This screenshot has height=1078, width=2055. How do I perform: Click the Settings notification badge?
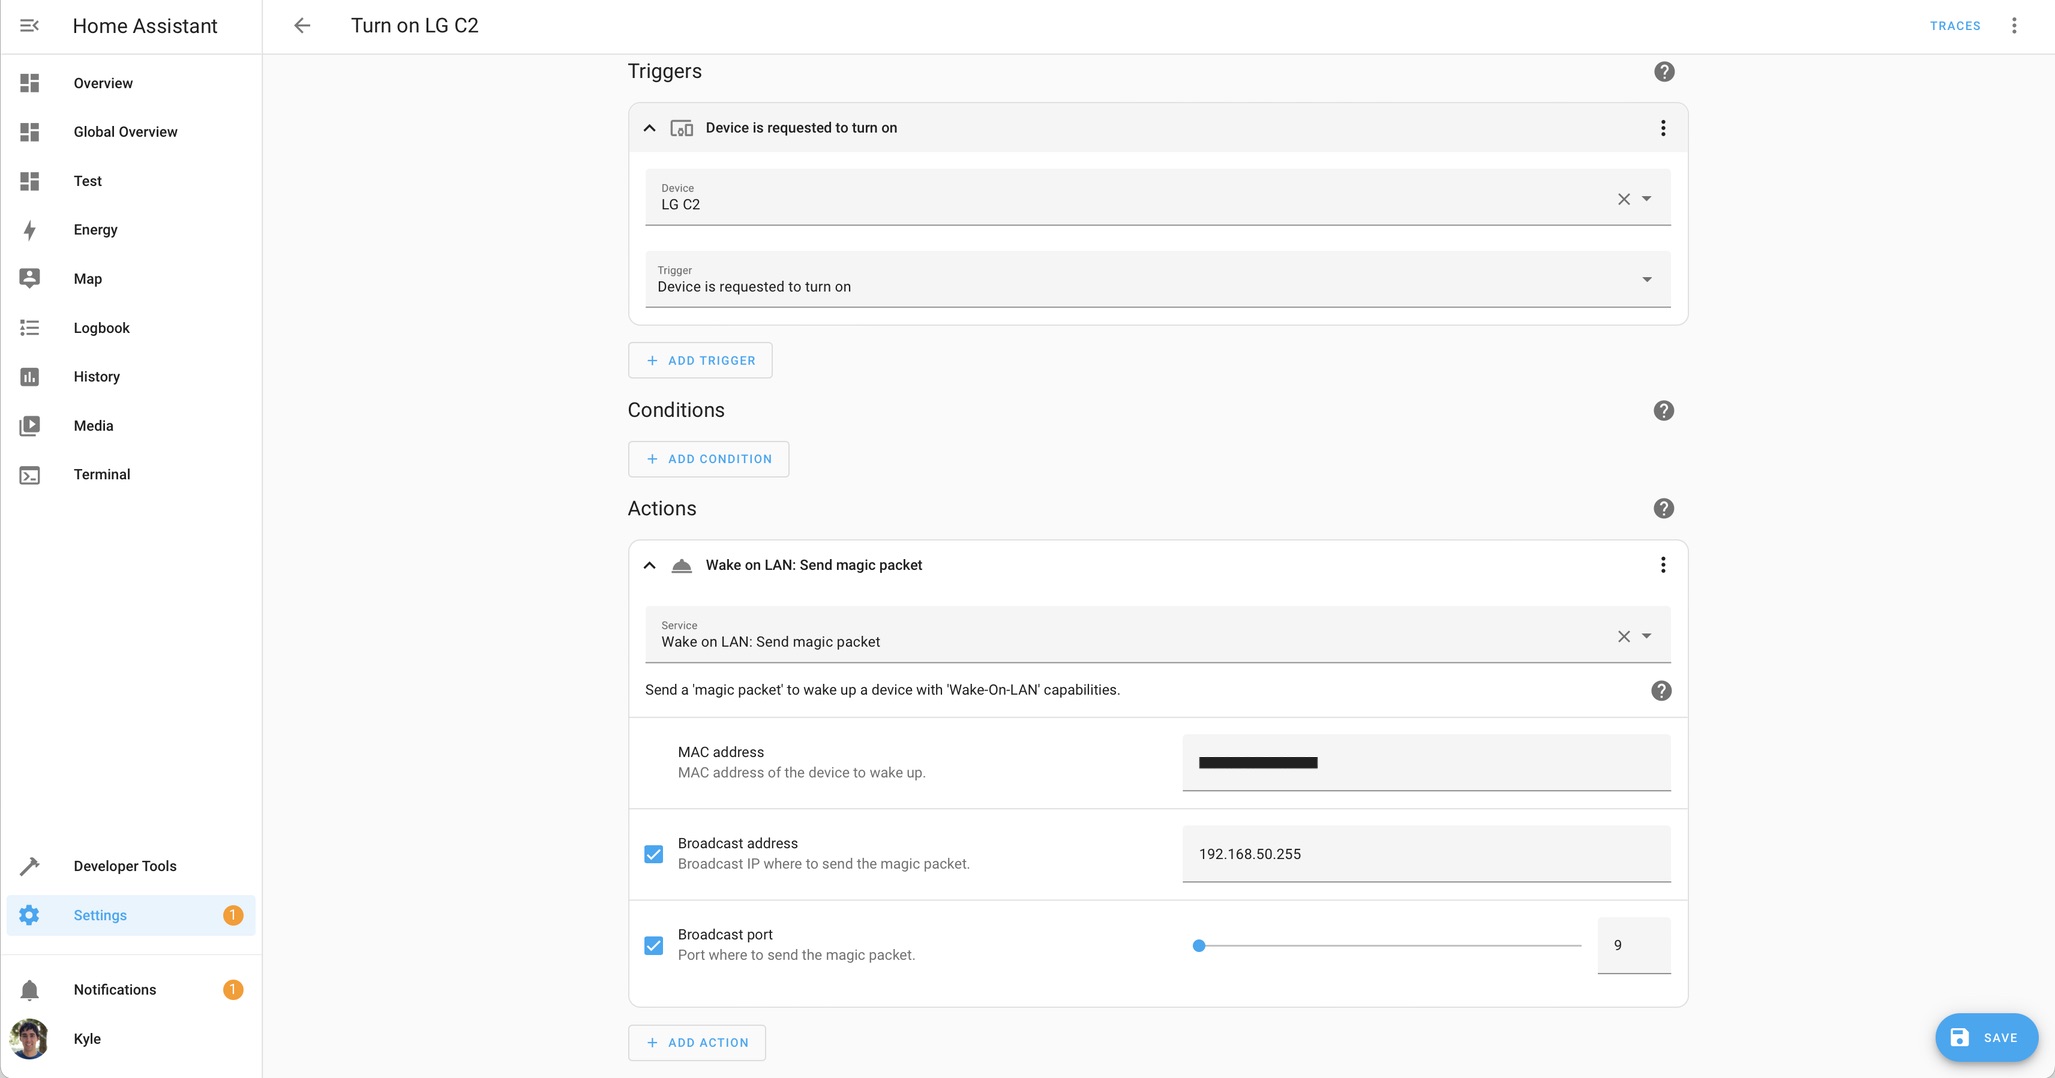tap(233, 915)
